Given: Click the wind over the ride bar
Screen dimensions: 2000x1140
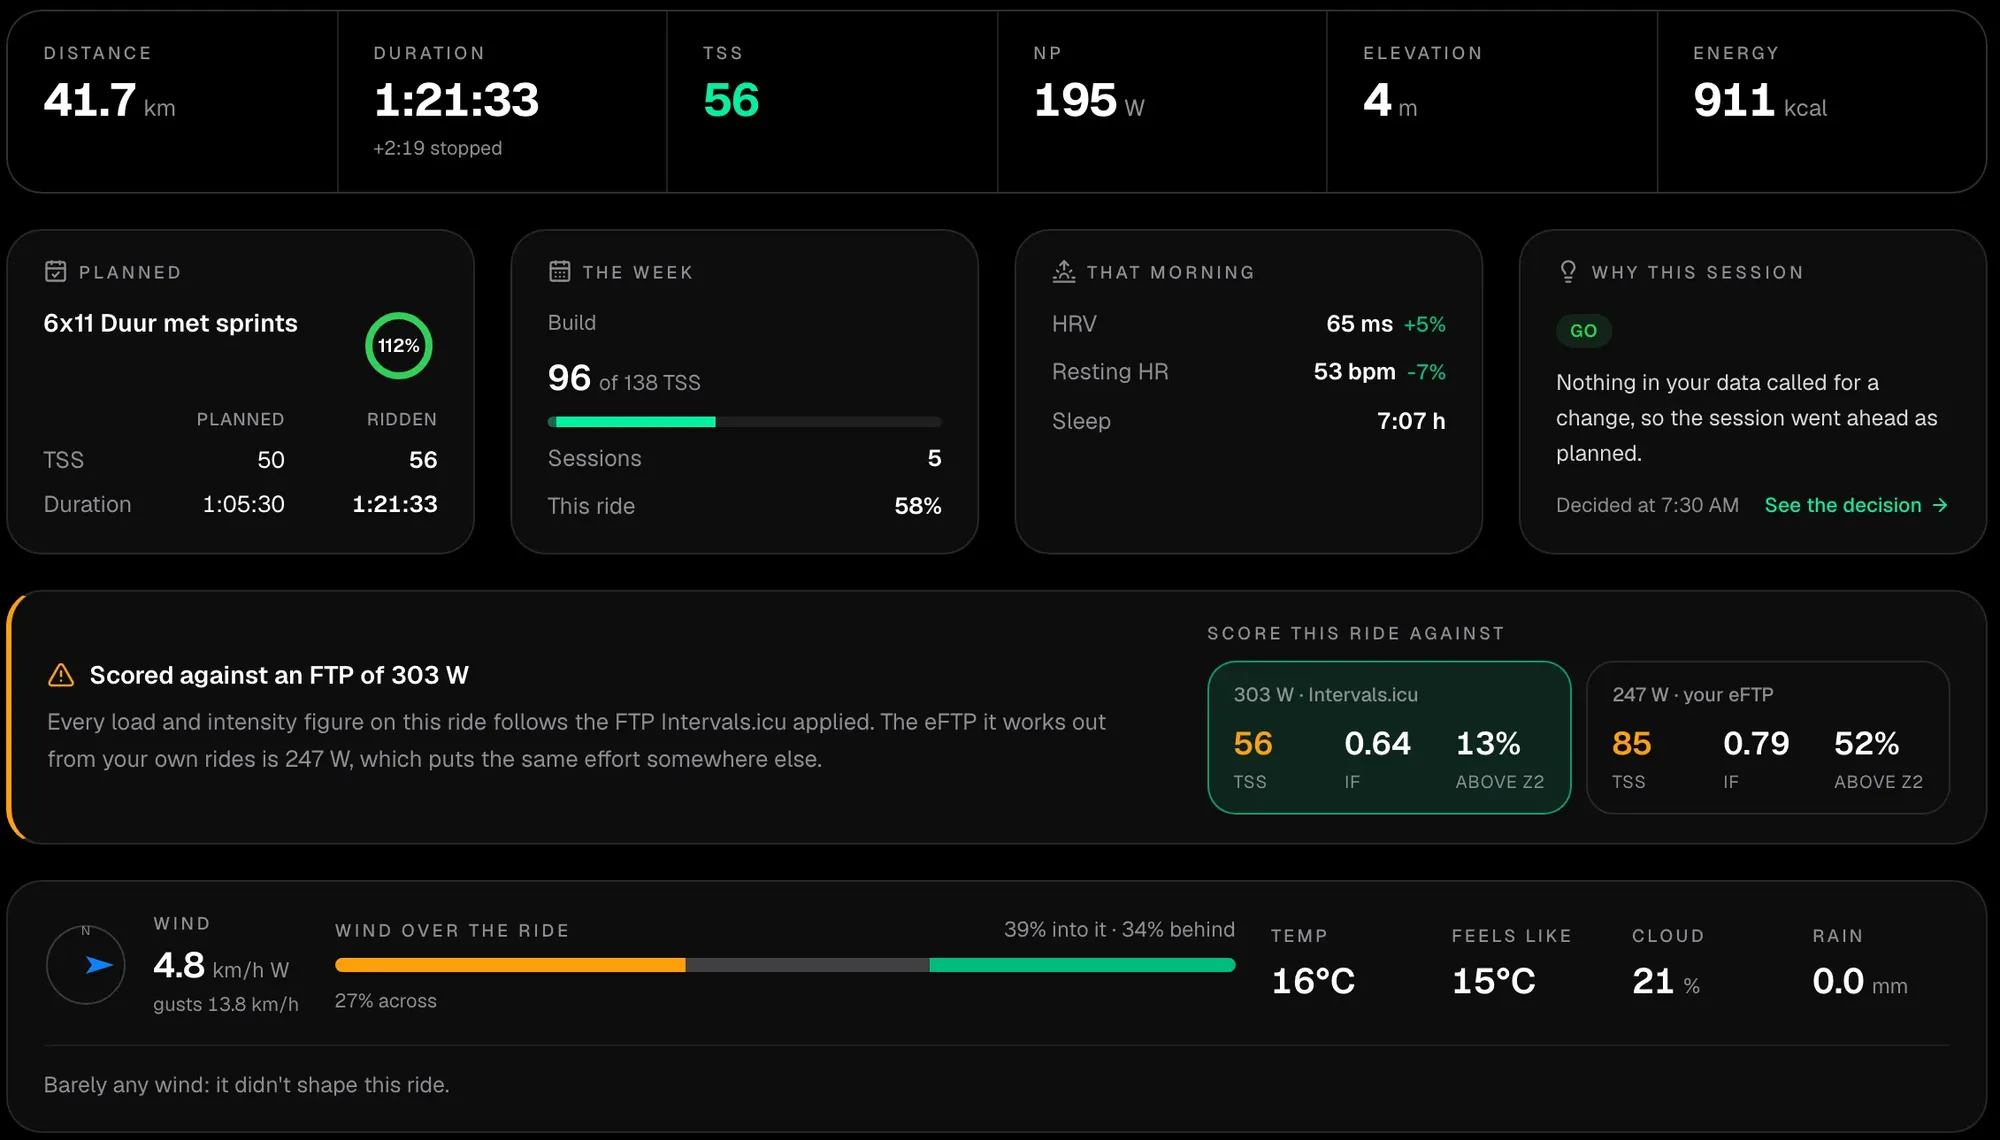Looking at the screenshot, I should point(785,965).
